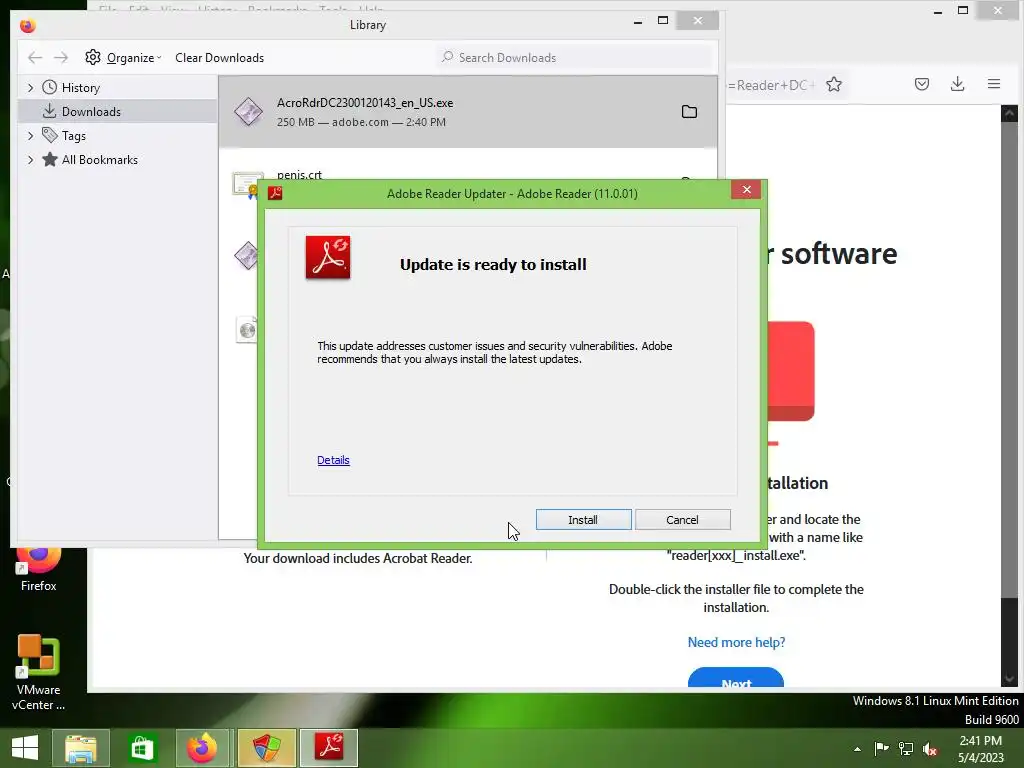This screenshot has height=768, width=1024.
Task: Show hidden tray icons arrow
Action: [x=857, y=749]
